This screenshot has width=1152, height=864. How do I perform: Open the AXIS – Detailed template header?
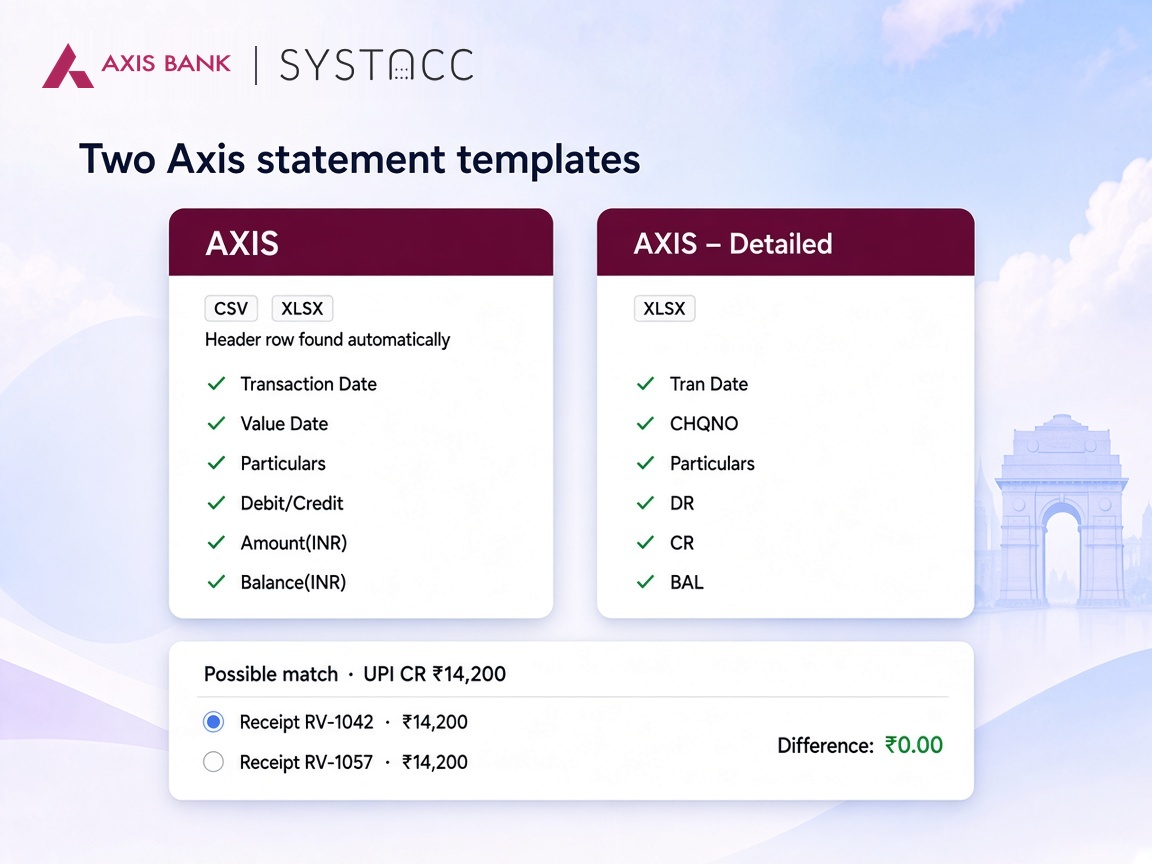pos(785,242)
